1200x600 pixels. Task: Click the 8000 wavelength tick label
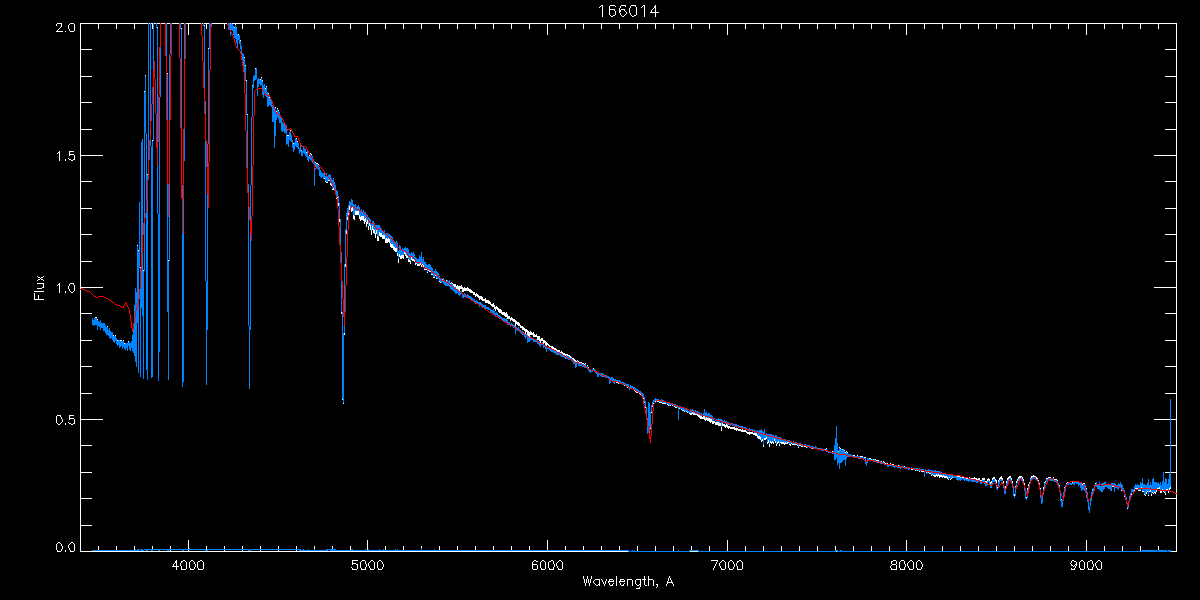907,566
